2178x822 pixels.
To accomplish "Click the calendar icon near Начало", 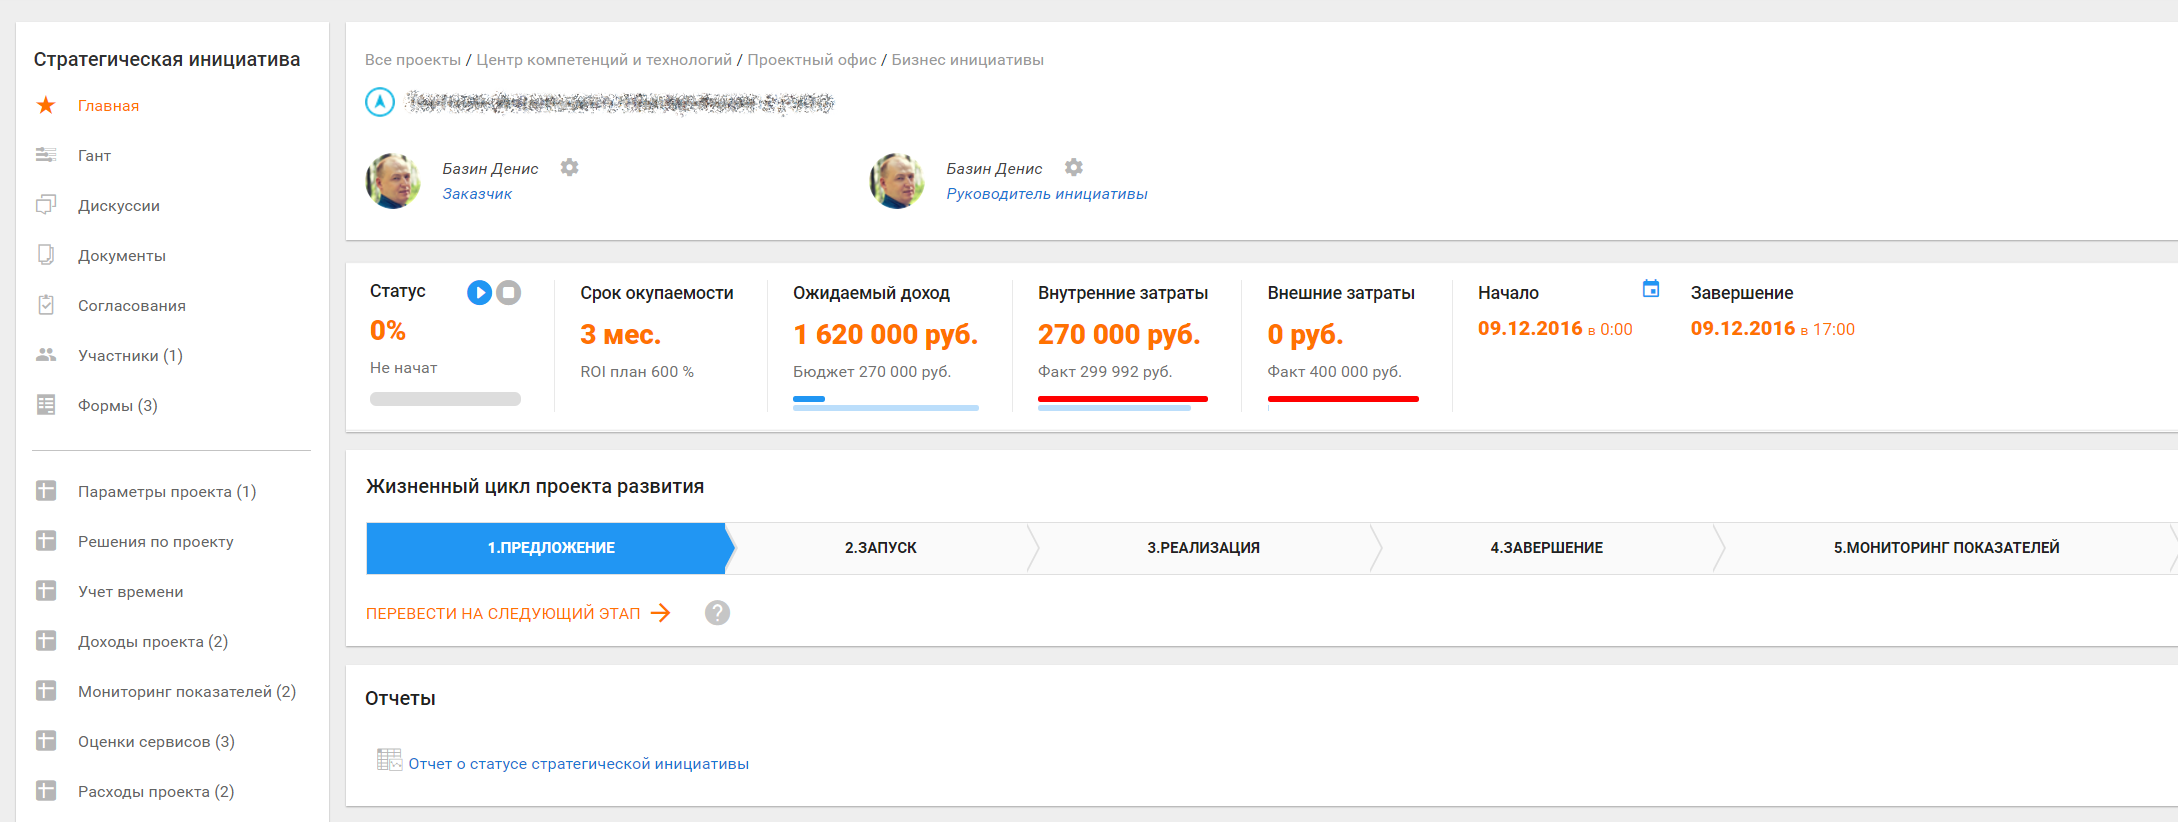I will point(1651,289).
